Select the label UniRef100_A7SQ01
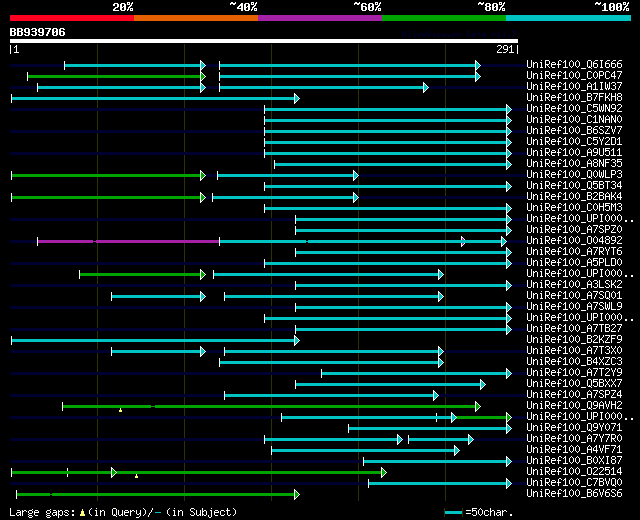This screenshot has height=520, width=640. coord(574,296)
